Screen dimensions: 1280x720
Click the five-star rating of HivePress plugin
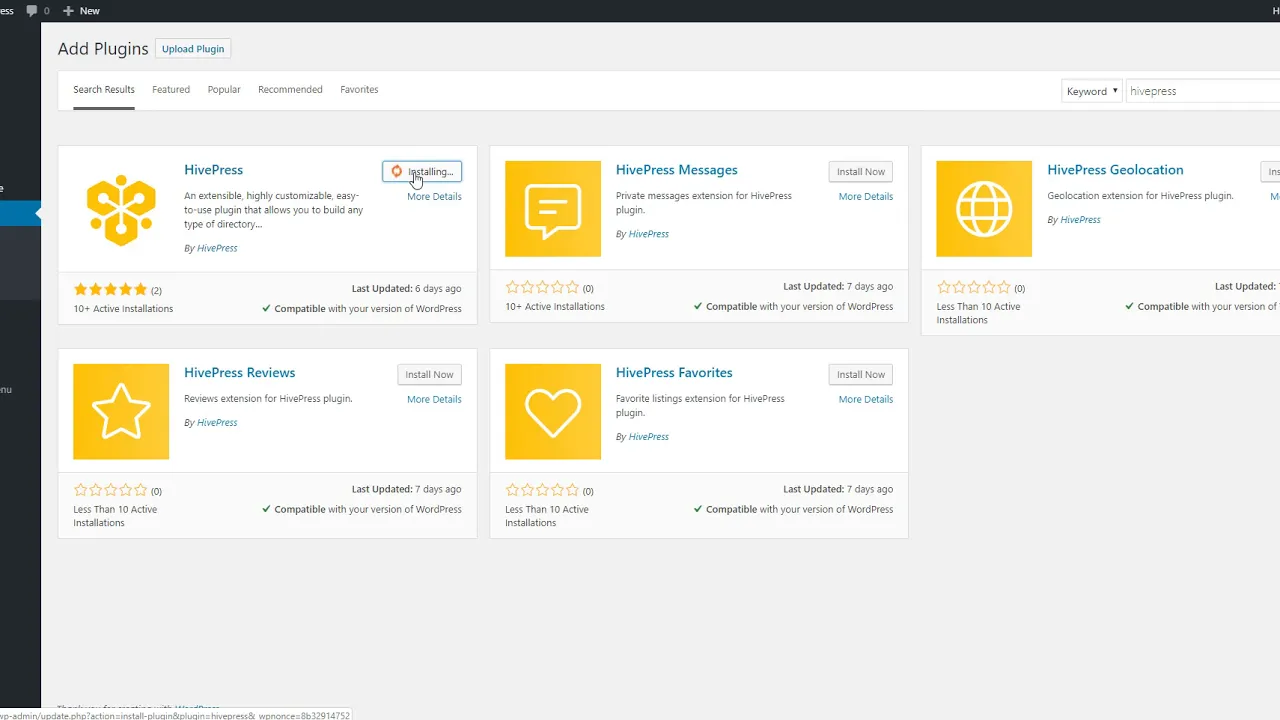point(111,290)
